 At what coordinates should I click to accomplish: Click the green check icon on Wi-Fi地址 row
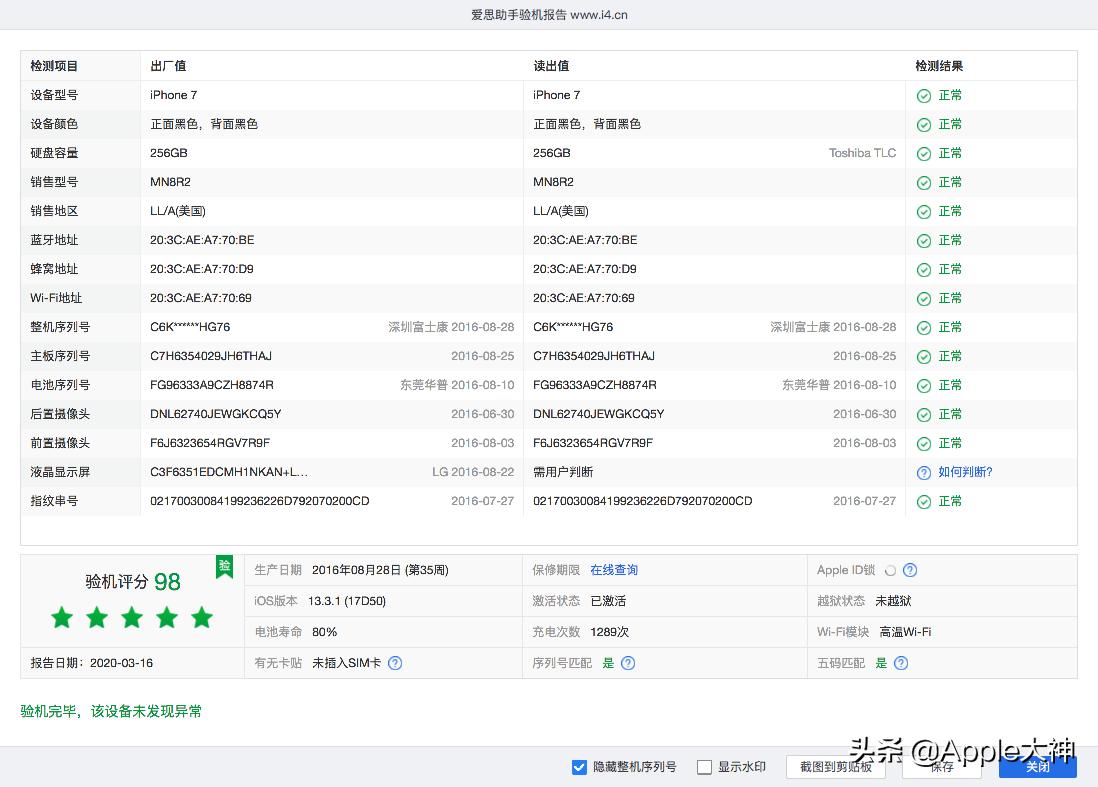tap(923, 298)
